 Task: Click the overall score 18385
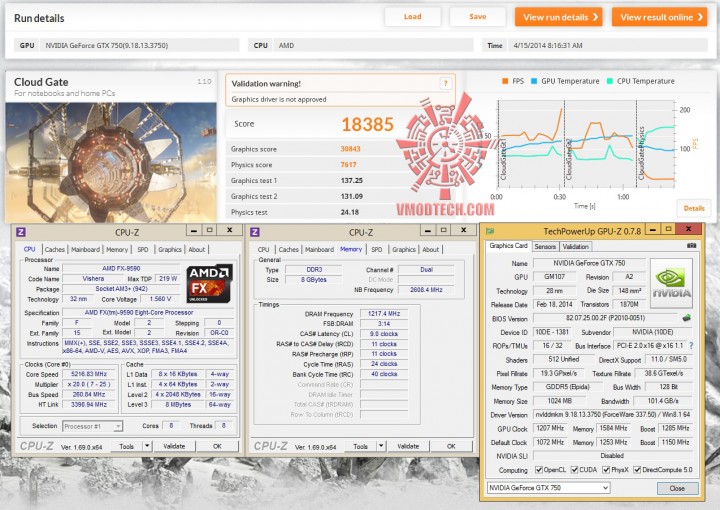point(367,124)
